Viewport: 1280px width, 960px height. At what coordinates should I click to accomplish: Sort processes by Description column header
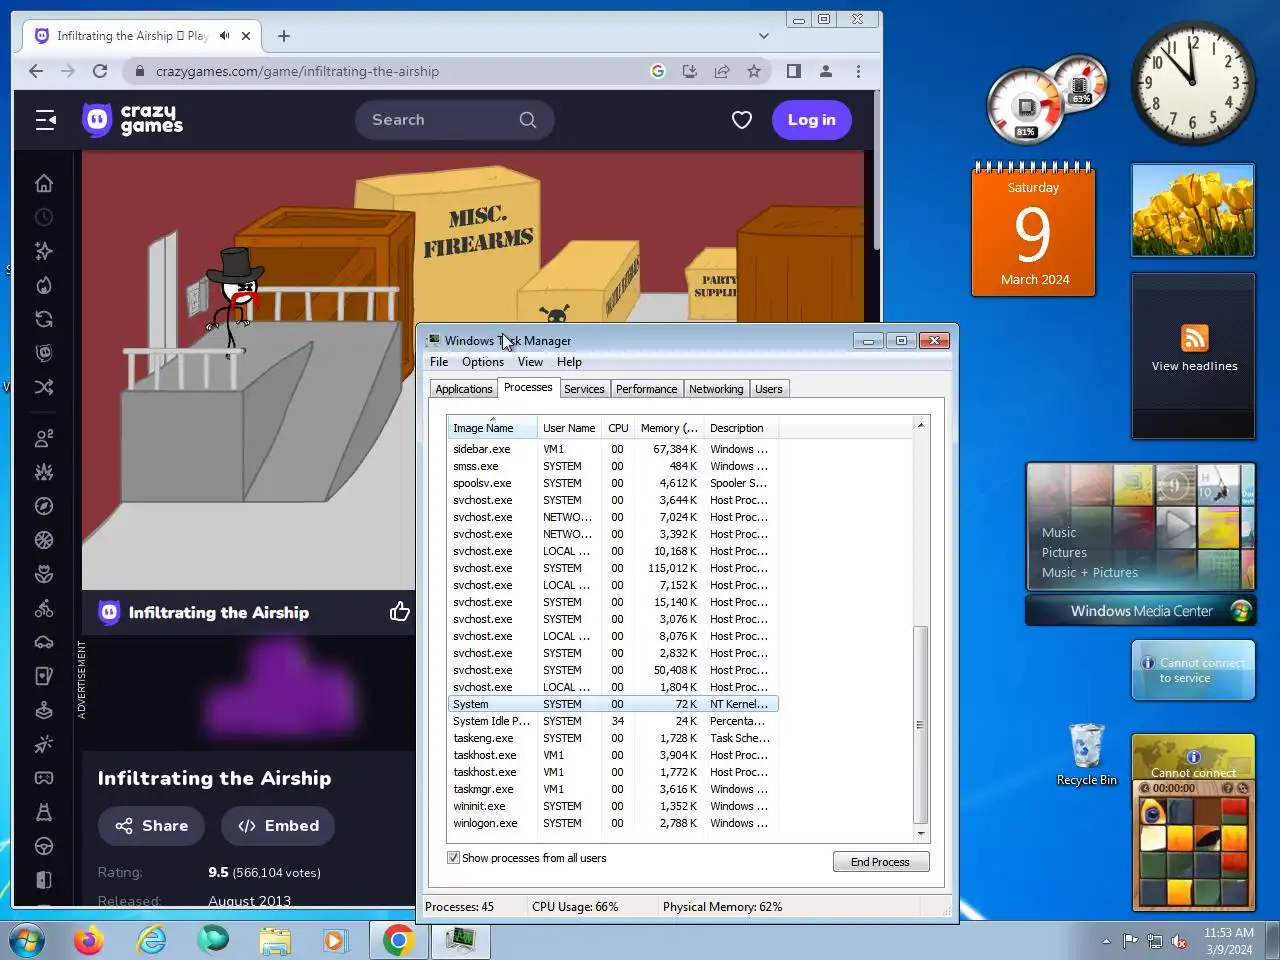[x=740, y=428]
